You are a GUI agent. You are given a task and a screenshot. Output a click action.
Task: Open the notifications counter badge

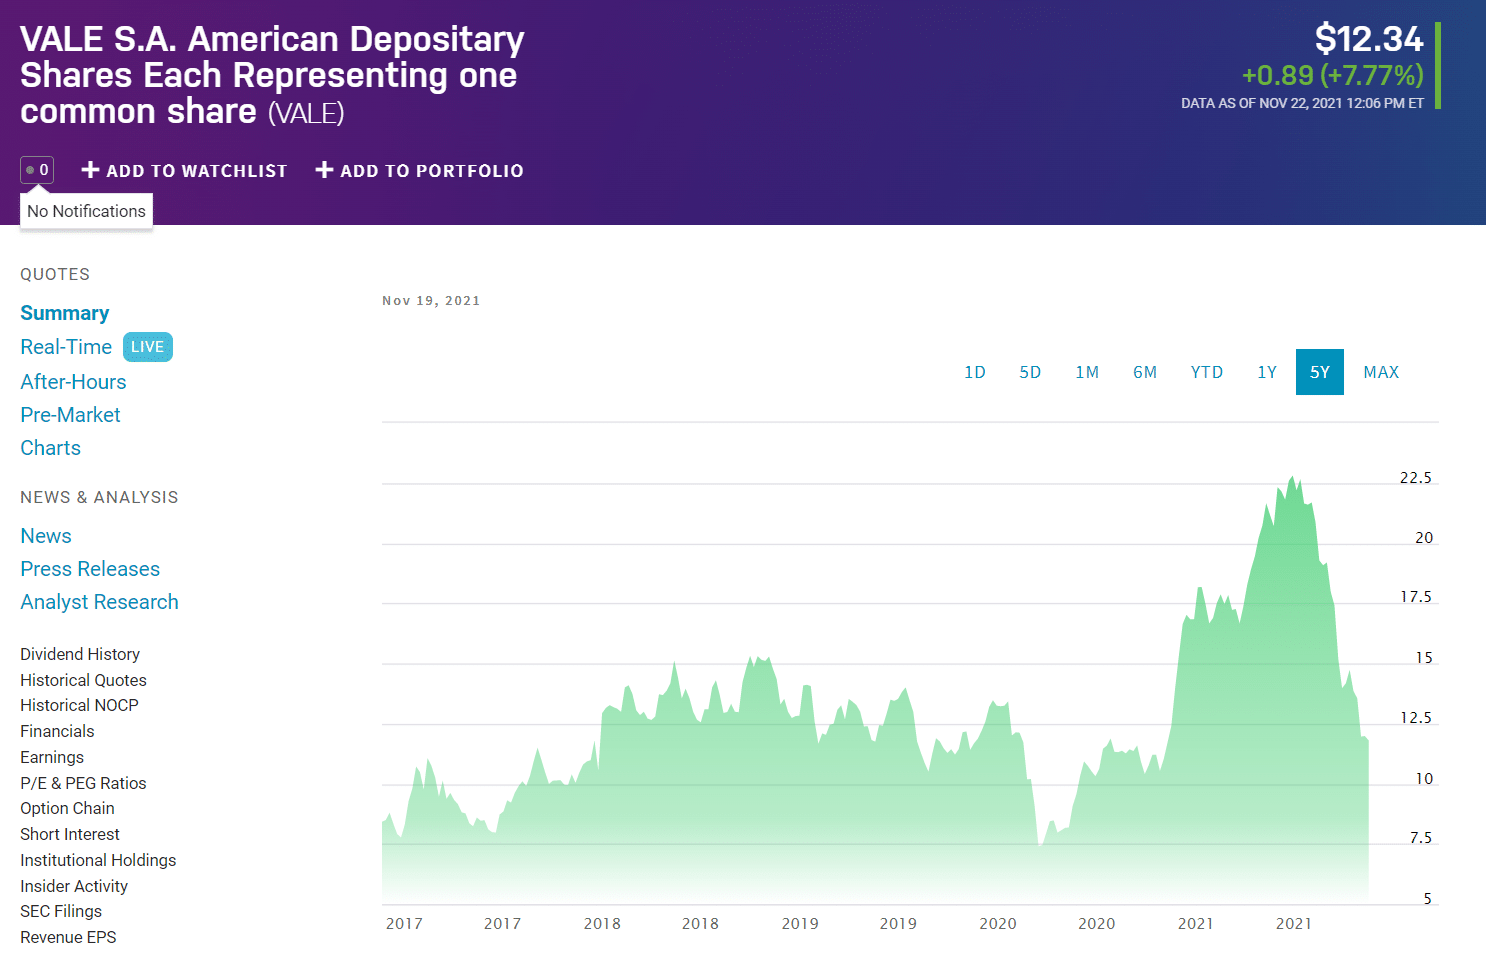(37, 170)
